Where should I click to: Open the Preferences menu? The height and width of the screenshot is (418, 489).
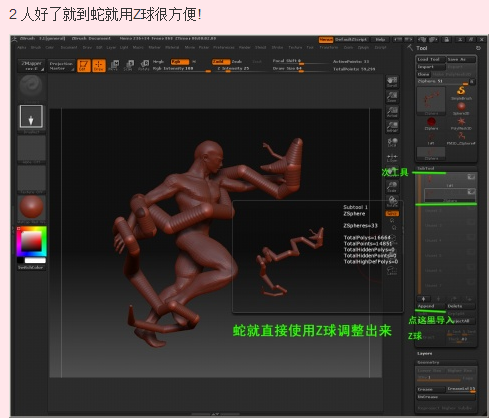click(223, 48)
